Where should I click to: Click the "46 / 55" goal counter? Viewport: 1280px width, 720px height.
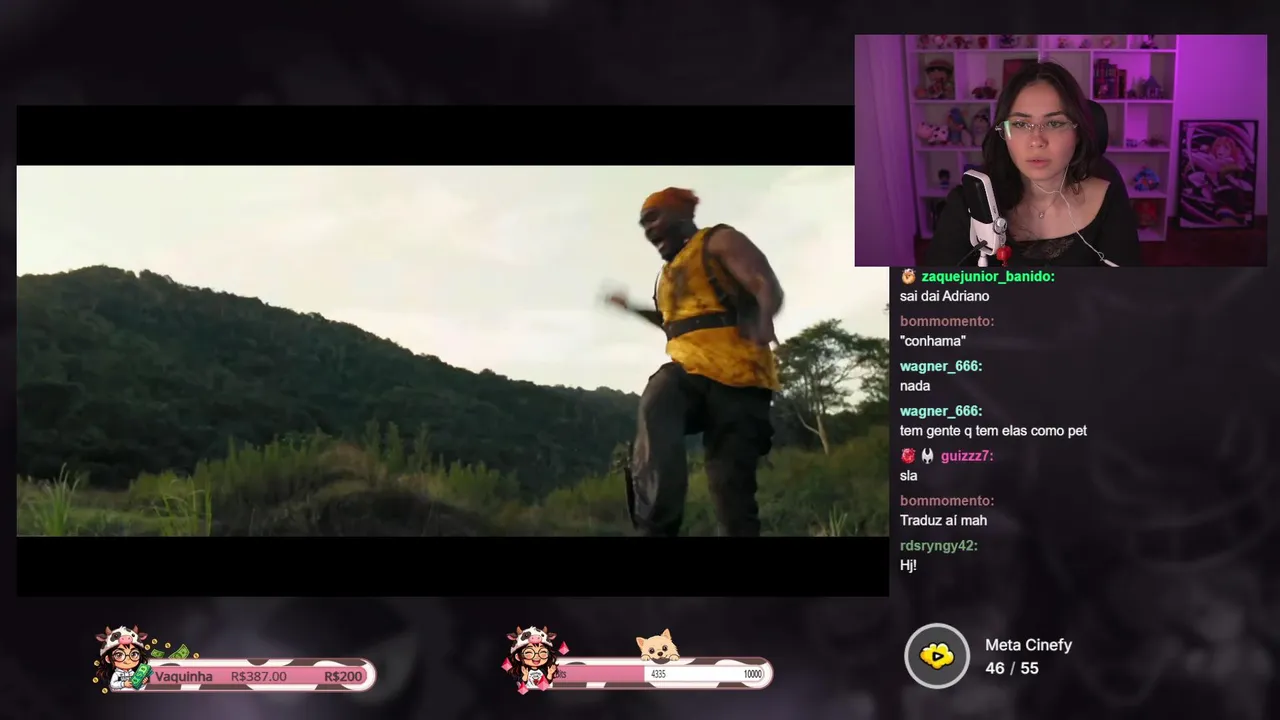click(x=1012, y=668)
